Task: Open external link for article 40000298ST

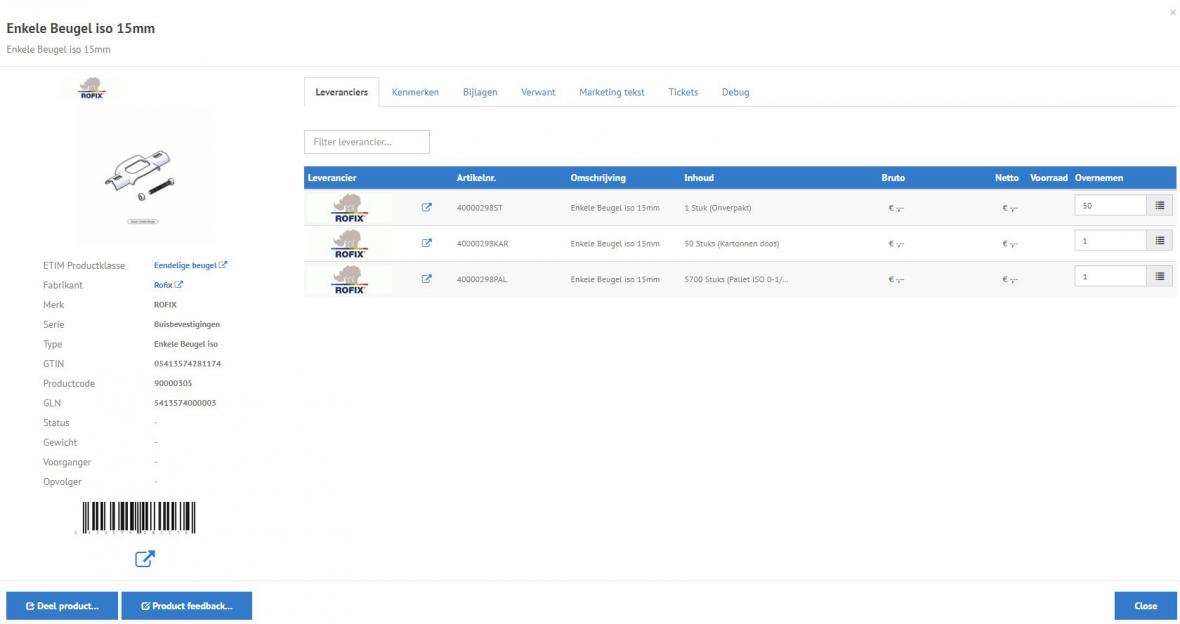Action: click(424, 207)
